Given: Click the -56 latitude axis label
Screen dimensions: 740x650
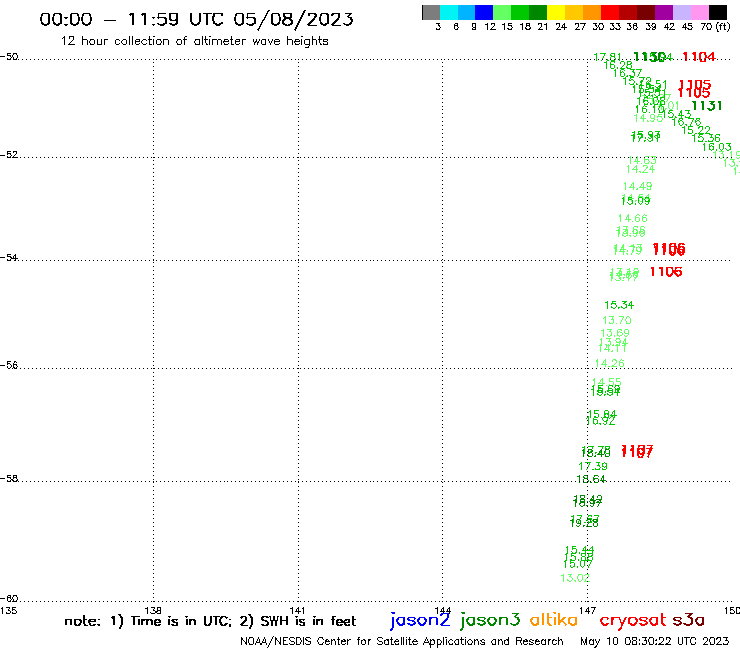Looking at the screenshot, I should [9, 365].
